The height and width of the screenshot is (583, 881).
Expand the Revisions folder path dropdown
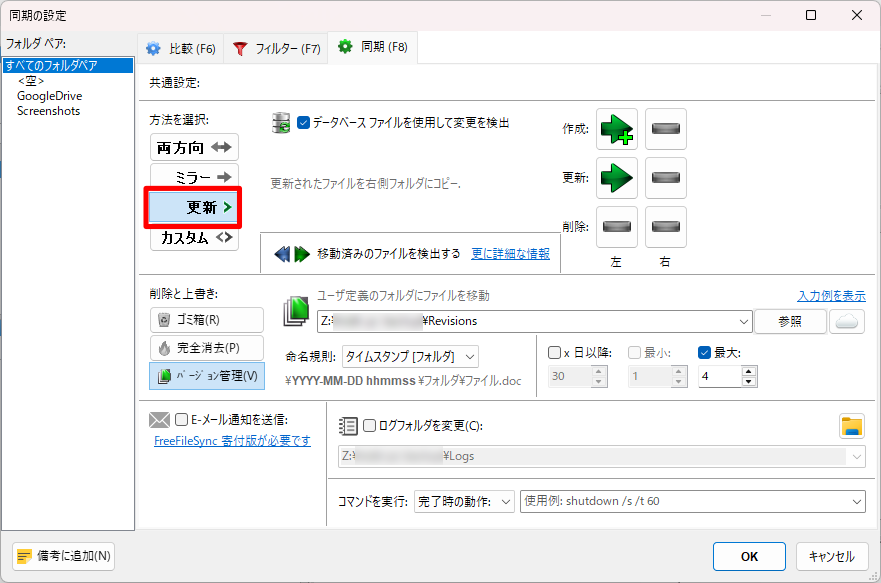point(743,321)
